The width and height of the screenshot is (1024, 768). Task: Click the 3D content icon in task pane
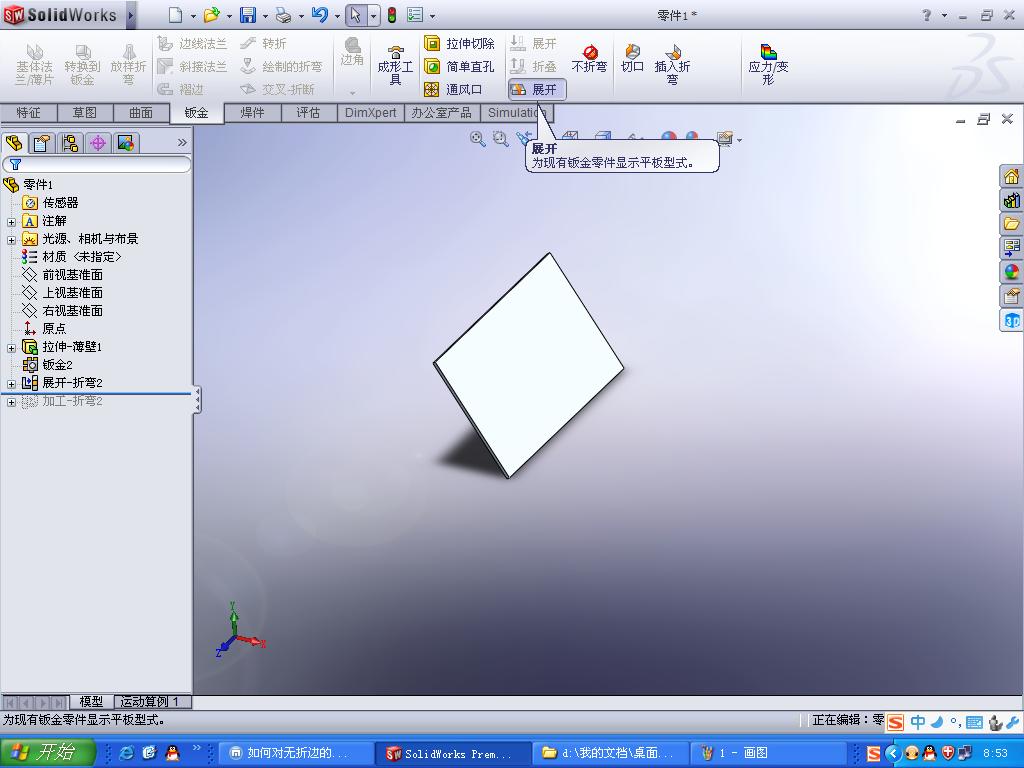tap(1012, 320)
